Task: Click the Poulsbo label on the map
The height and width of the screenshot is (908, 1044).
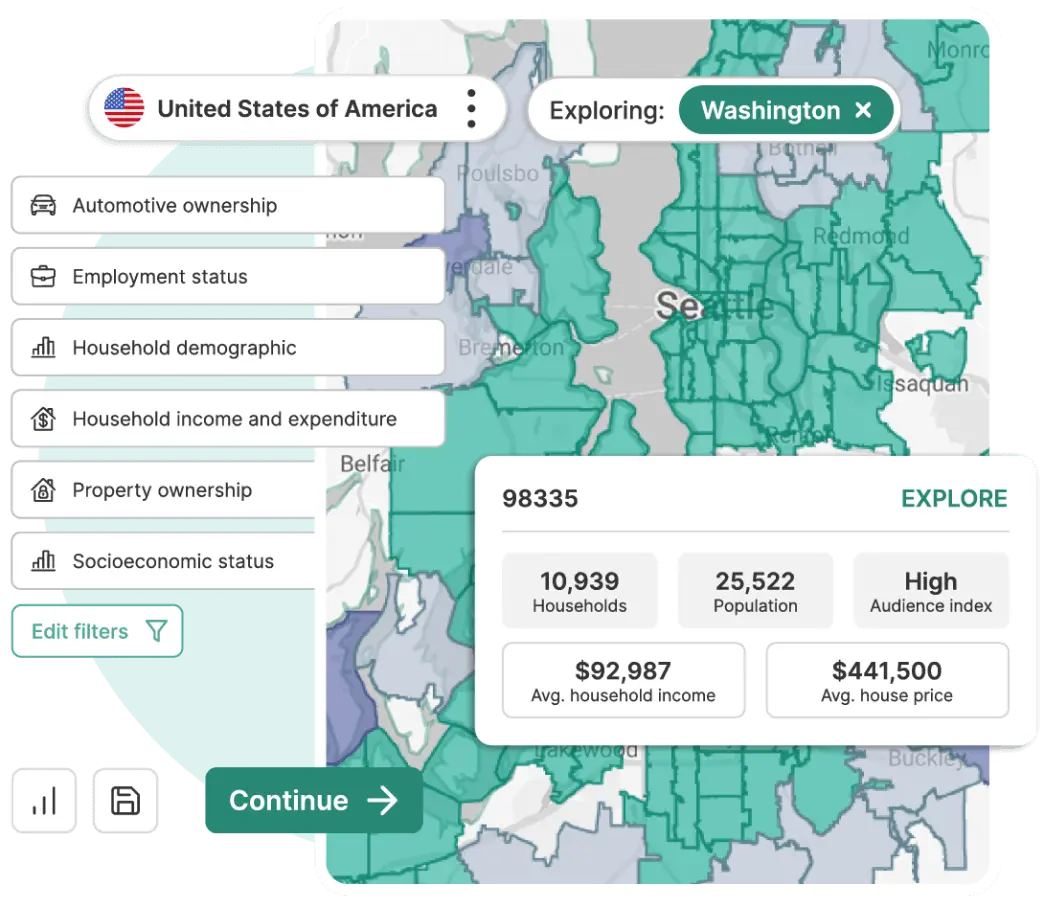Action: pyautogui.click(x=497, y=174)
